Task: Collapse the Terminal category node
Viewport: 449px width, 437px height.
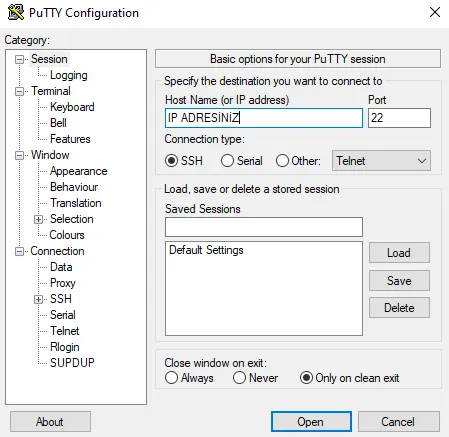Action: (x=20, y=91)
